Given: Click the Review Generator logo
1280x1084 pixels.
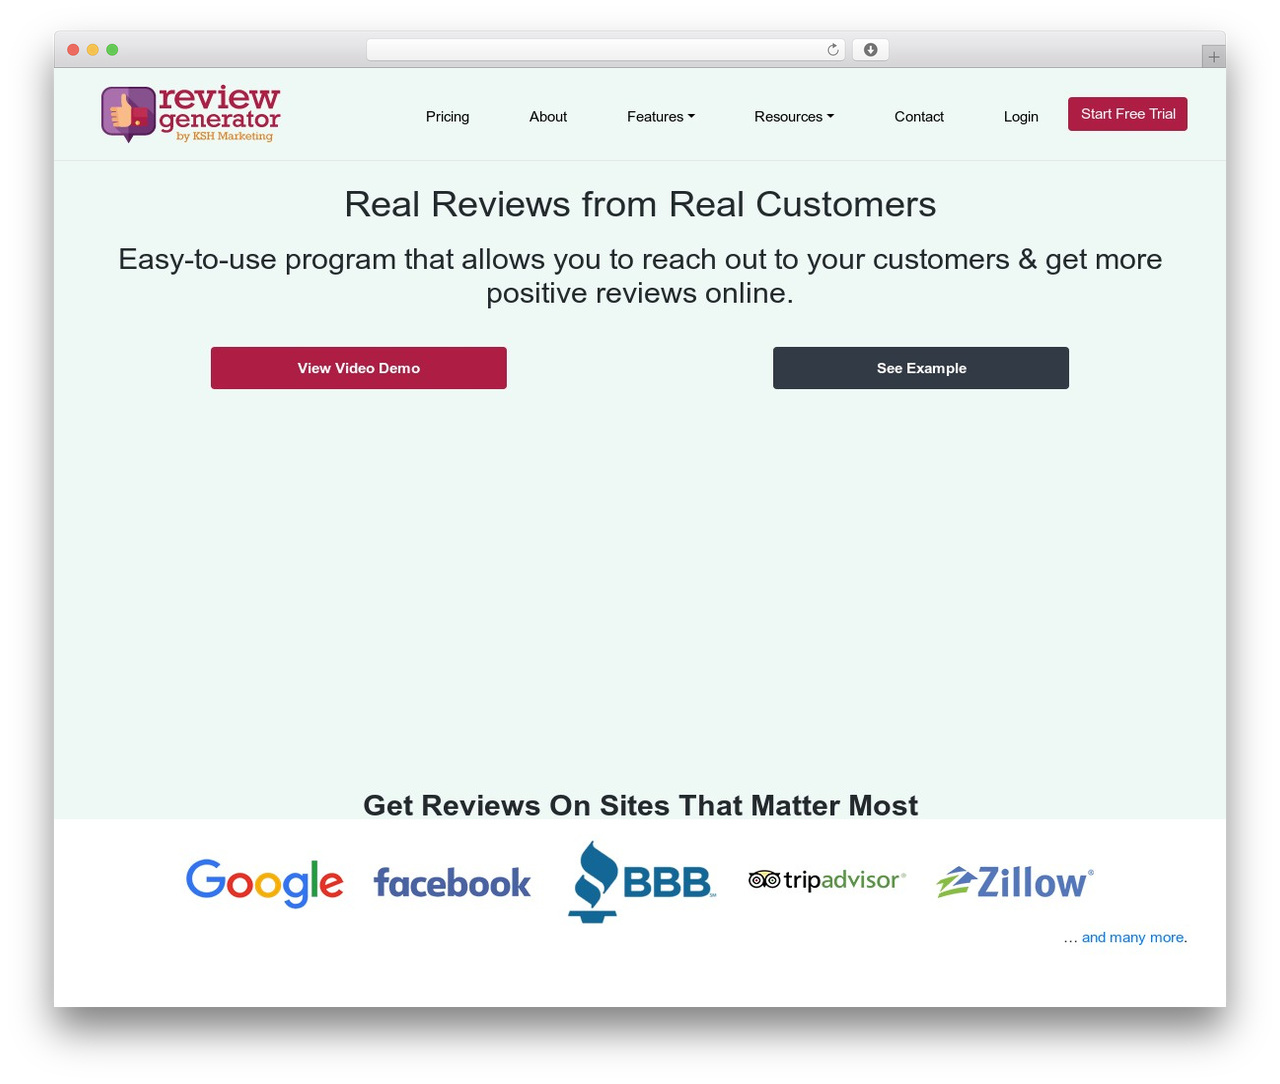Looking at the screenshot, I should click(191, 114).
